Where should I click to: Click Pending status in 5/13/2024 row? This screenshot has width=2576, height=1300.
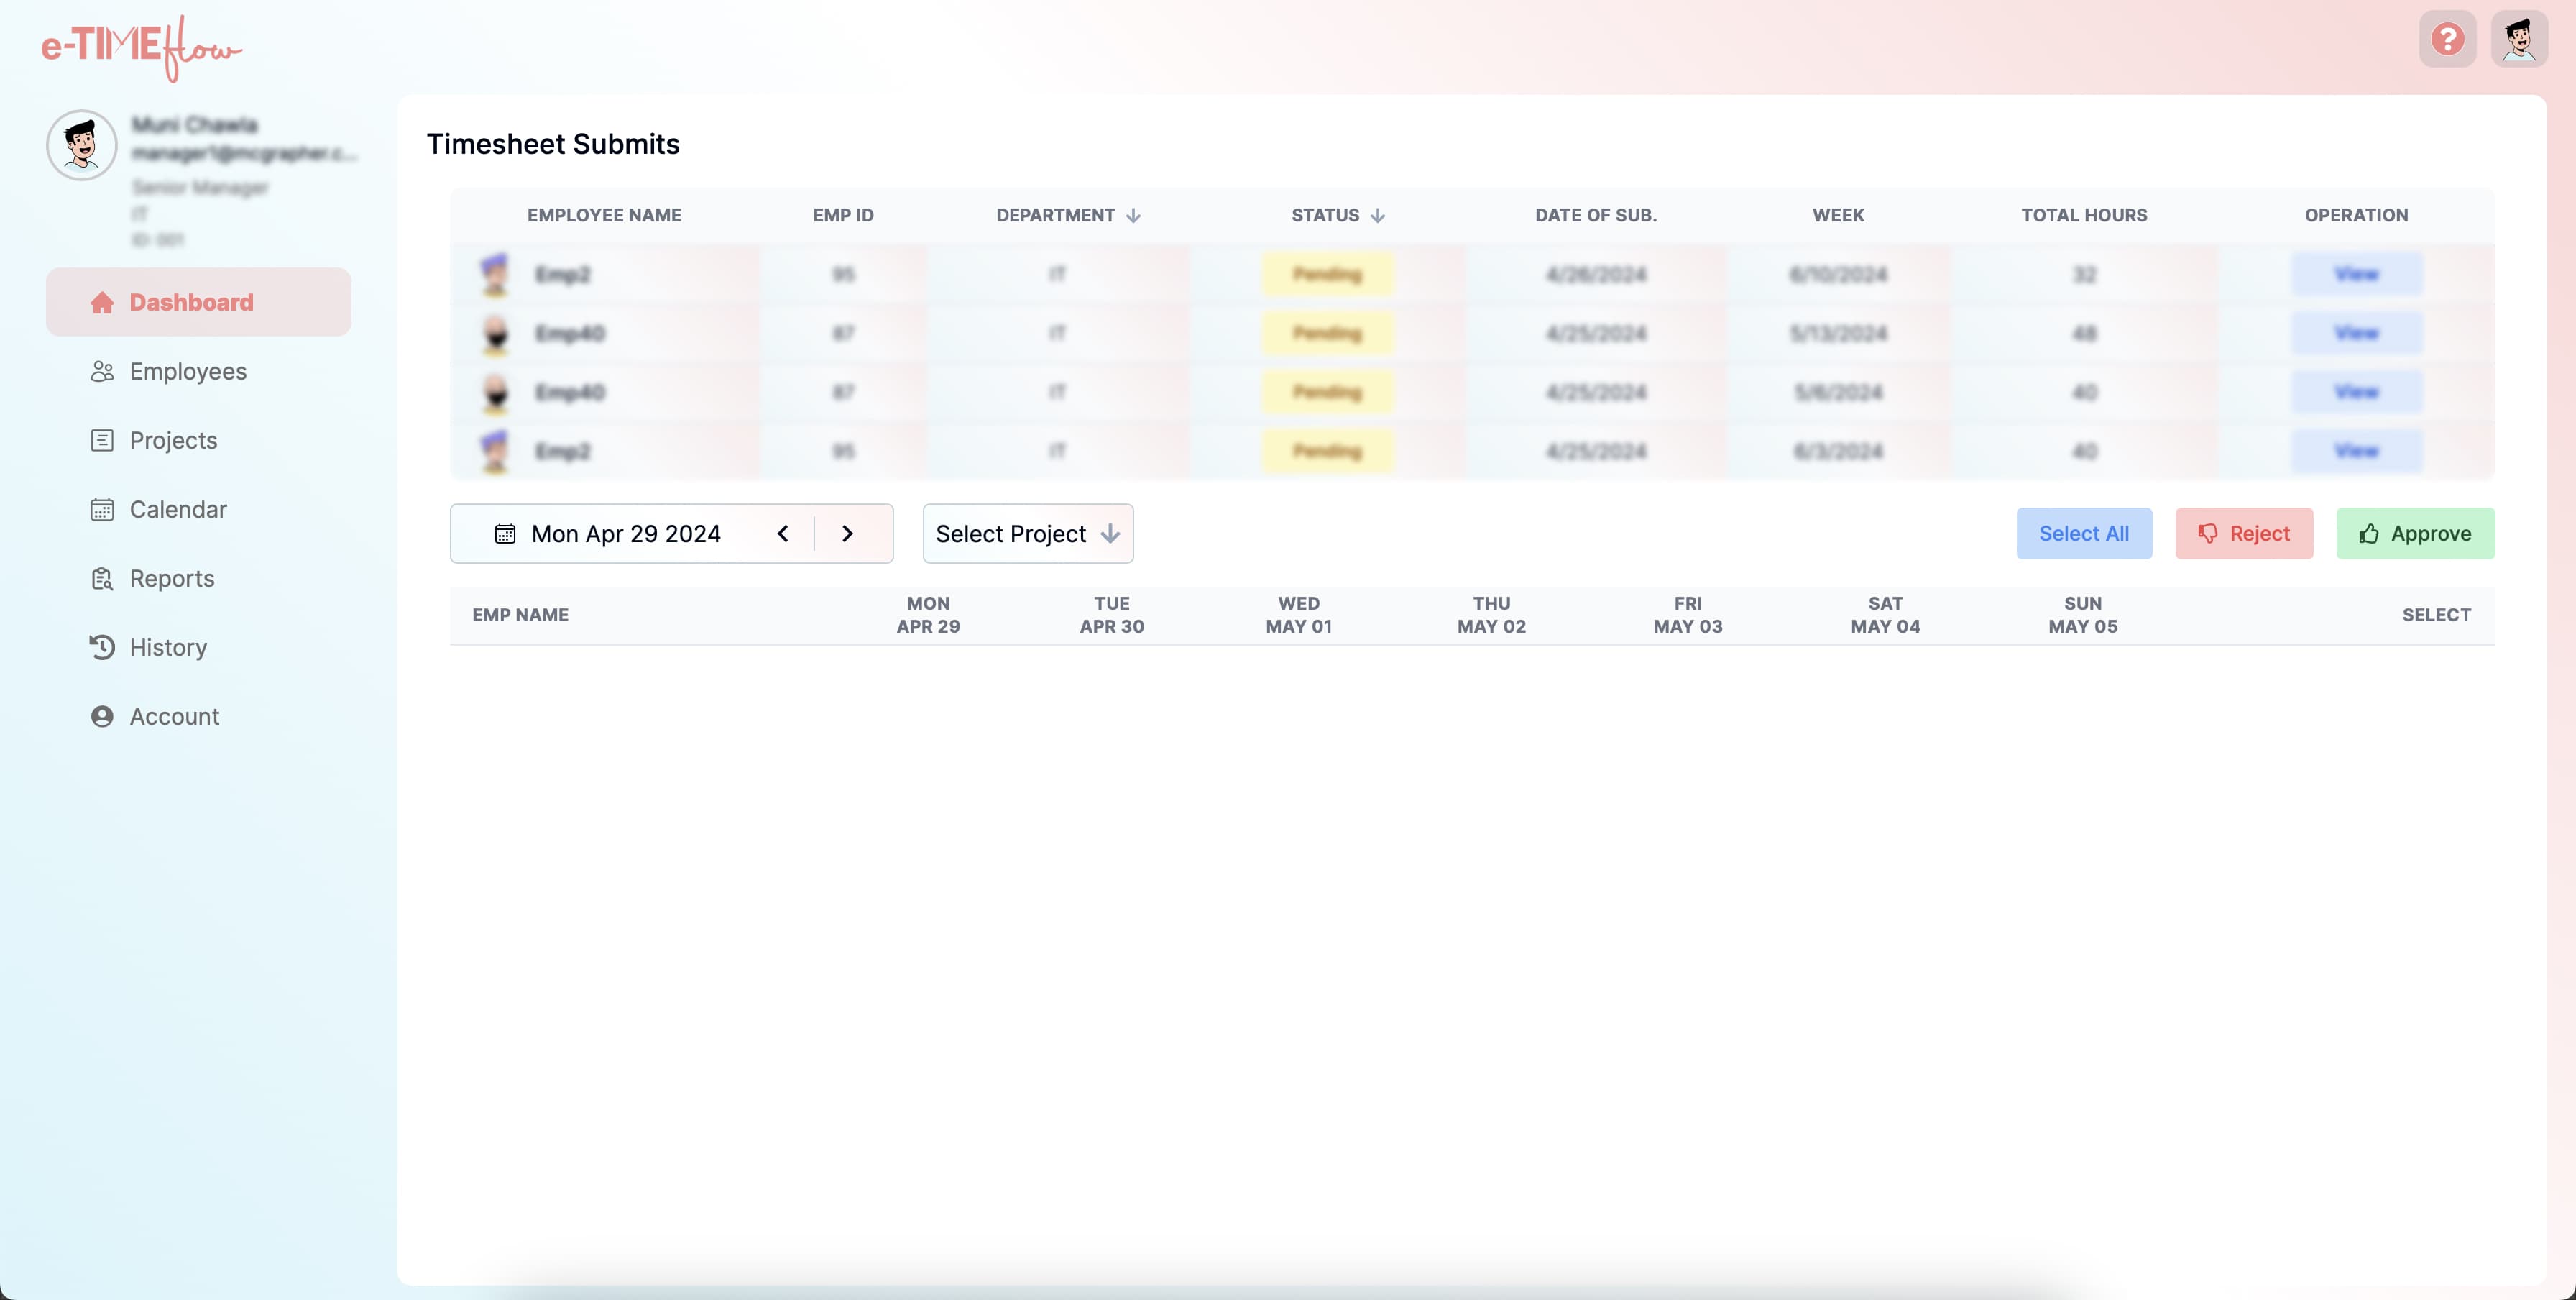point(1327,333)
